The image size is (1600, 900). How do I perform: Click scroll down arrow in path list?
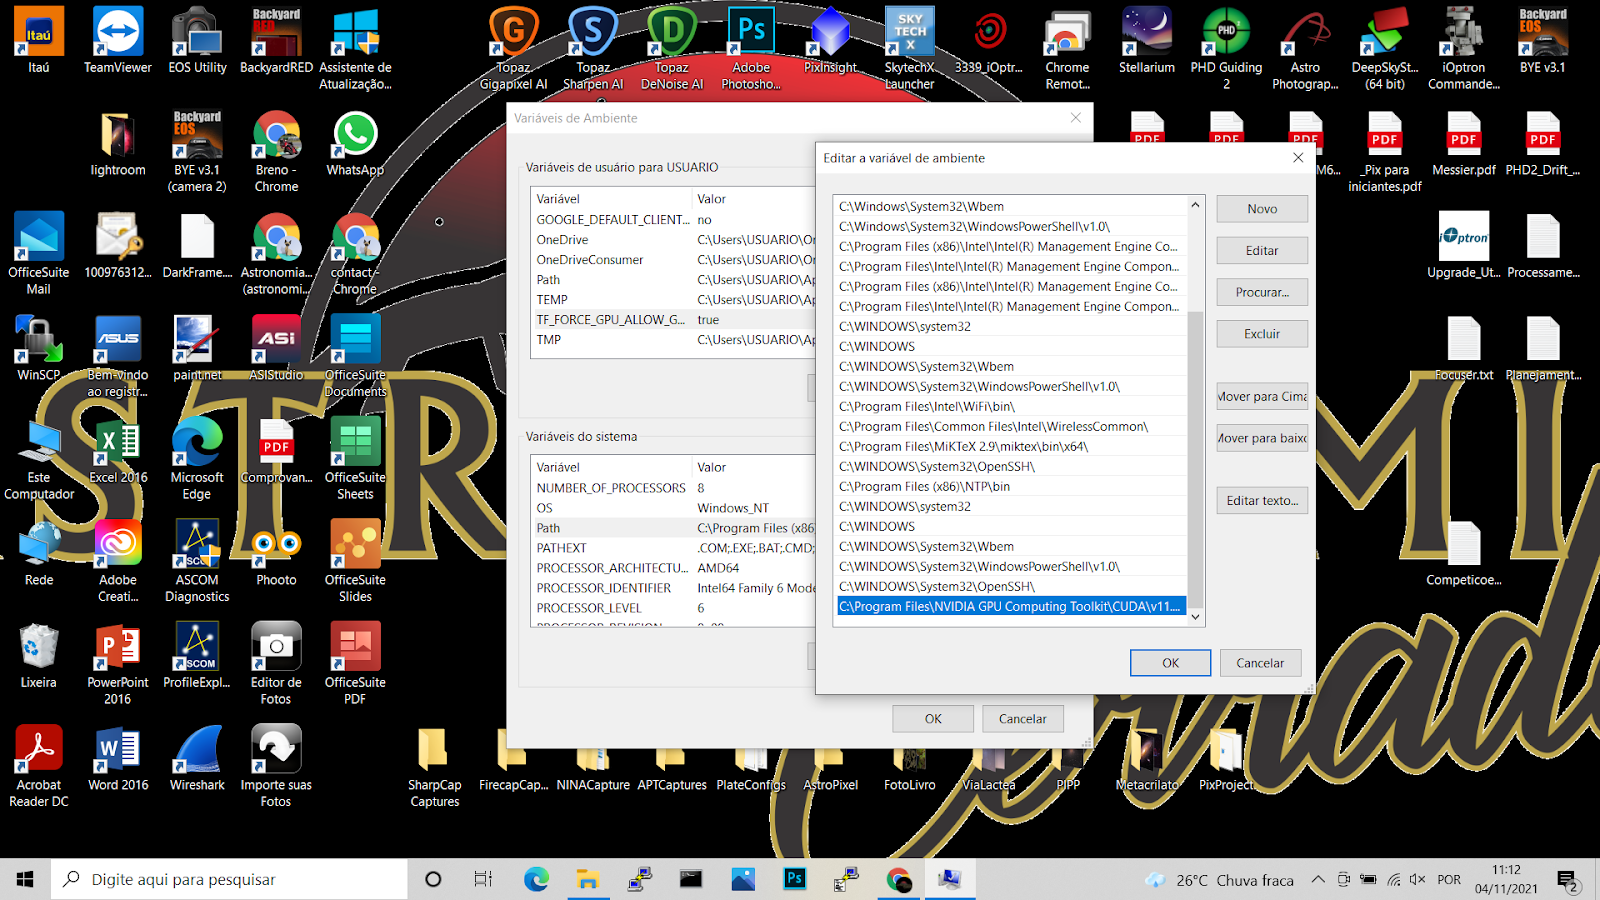point(1195,617)
